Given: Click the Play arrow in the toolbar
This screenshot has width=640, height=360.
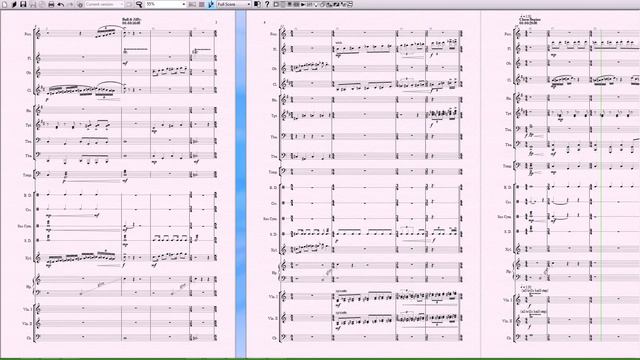Looking at the screenshot, I should [303, 4].
